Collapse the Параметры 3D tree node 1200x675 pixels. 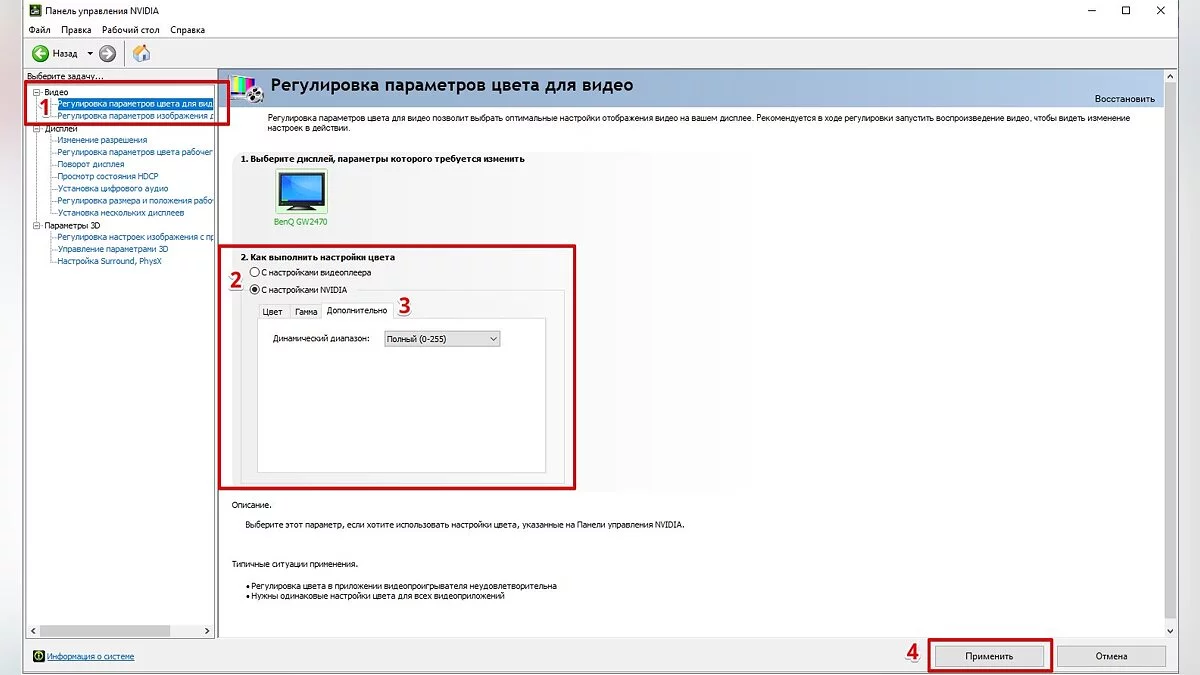point(37,225)
